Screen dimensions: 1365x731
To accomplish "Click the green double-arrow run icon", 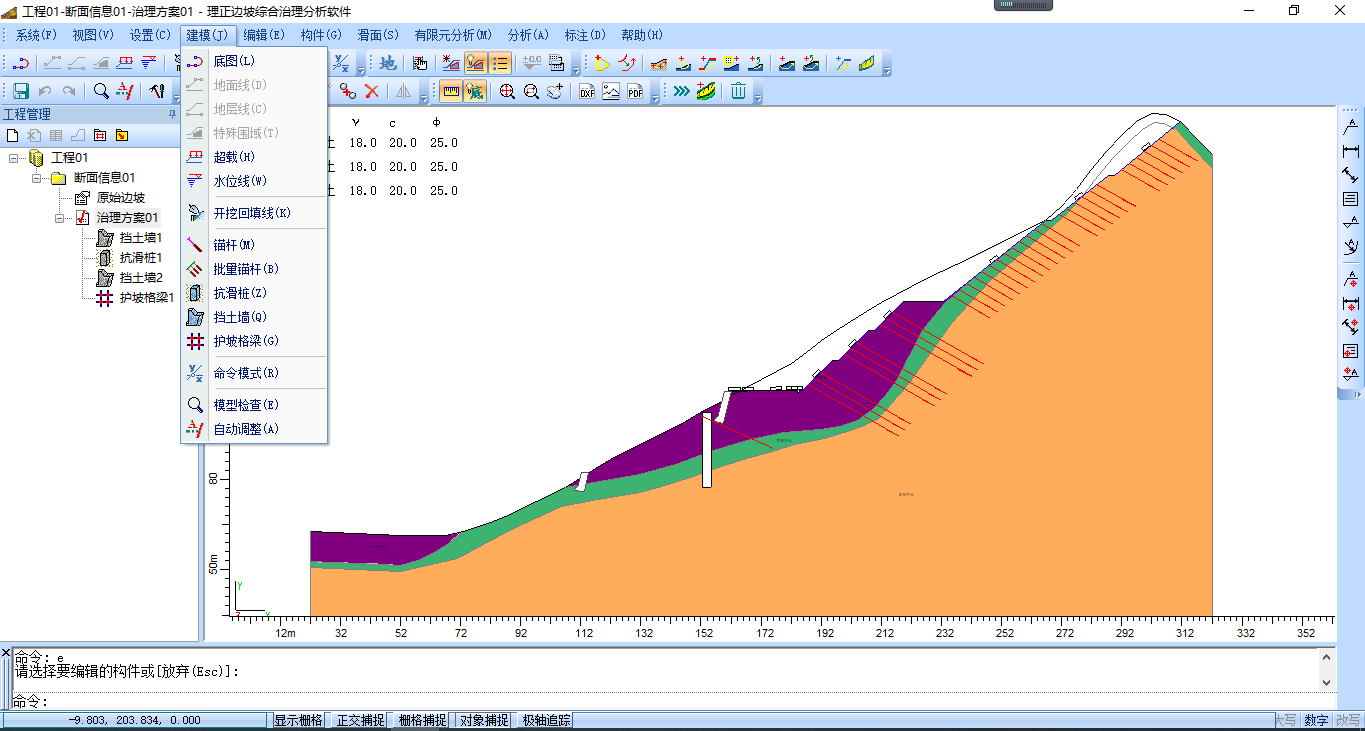I will click(x=681, y=91).
